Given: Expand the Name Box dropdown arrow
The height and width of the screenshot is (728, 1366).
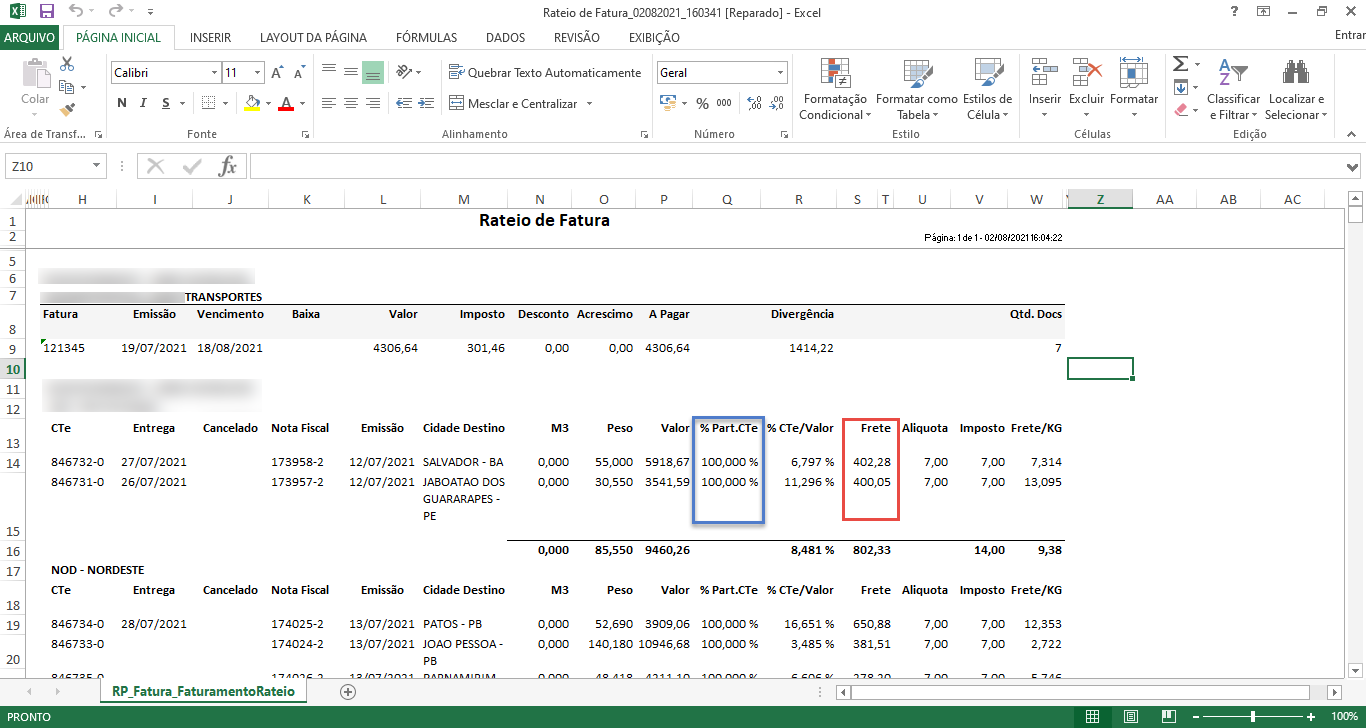Looking at the screenshot, I should pyautogui.click(x=97, y=166).
